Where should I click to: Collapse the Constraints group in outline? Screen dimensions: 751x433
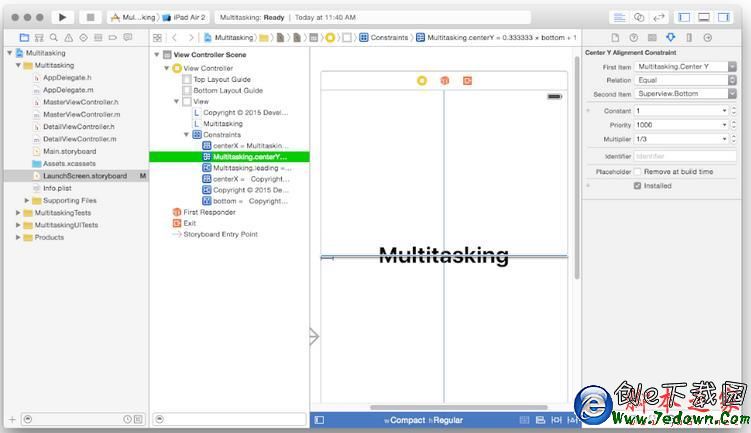click(x=186, y=135)
